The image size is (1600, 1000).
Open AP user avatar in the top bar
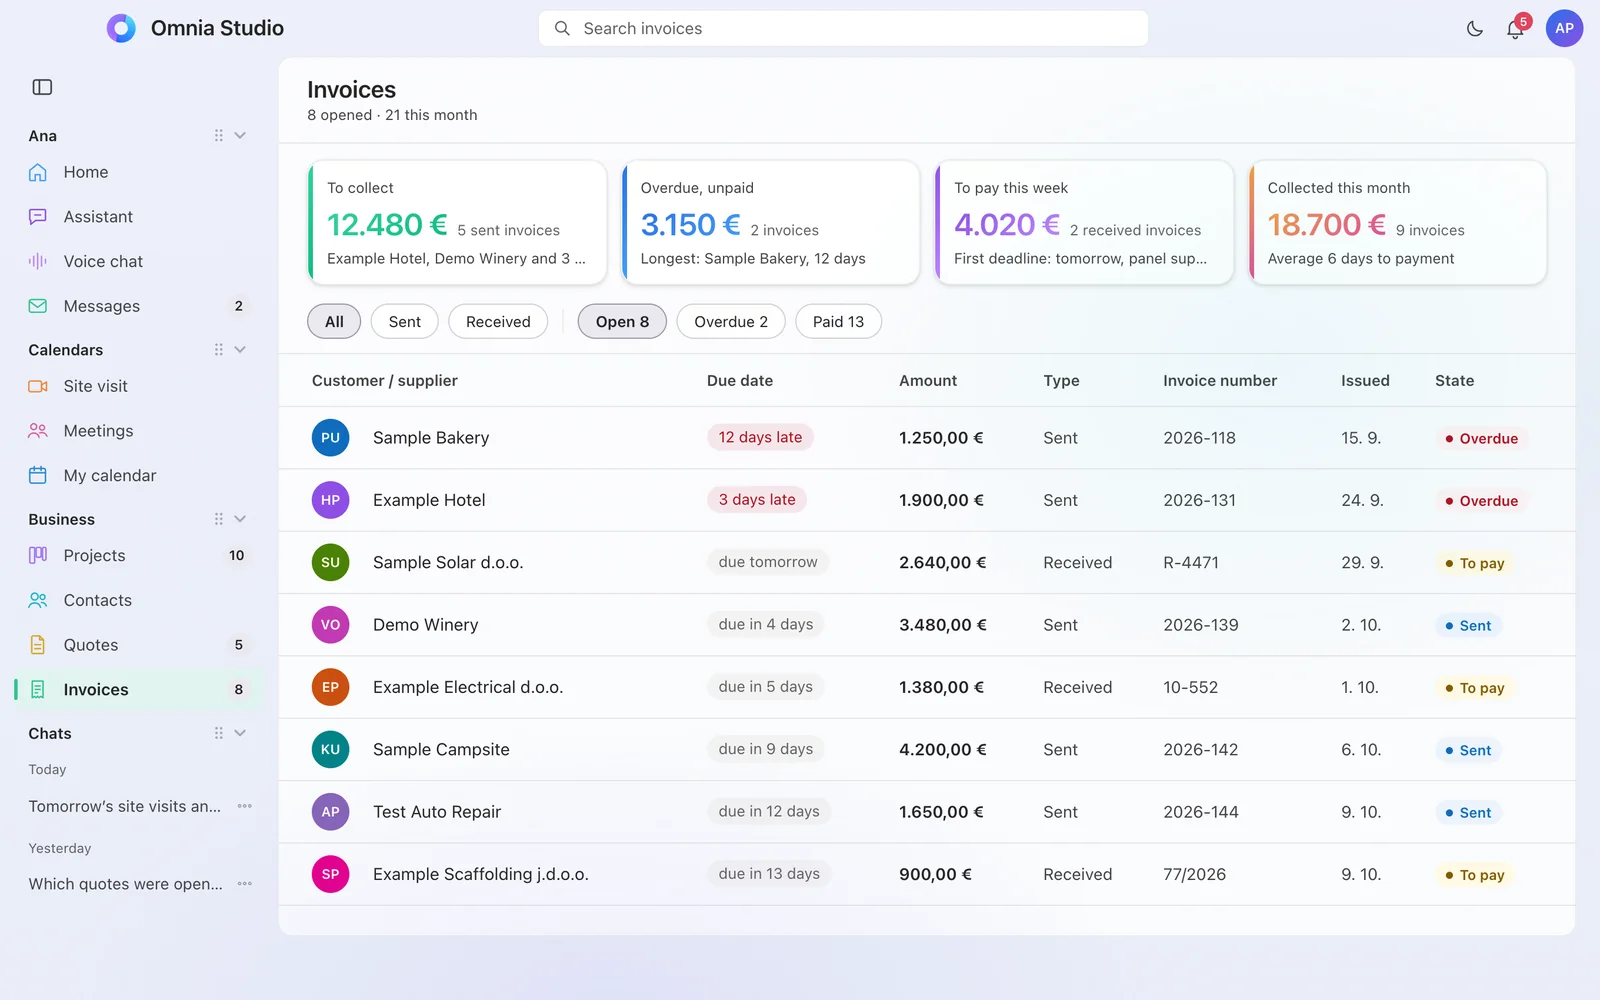pos(1564,28)
